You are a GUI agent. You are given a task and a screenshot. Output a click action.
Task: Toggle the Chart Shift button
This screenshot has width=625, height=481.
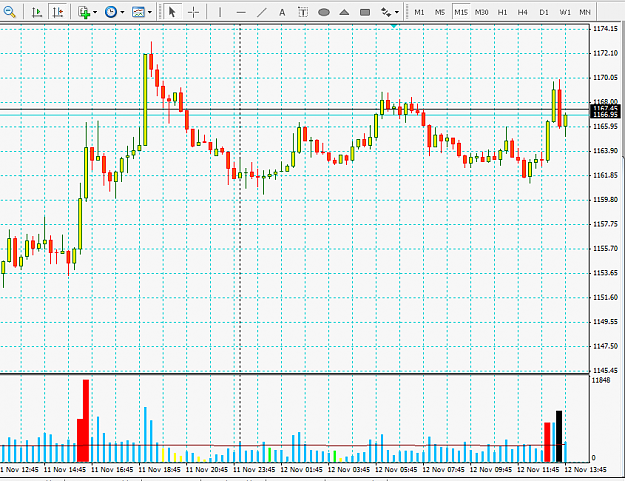[x=58, y=12]
